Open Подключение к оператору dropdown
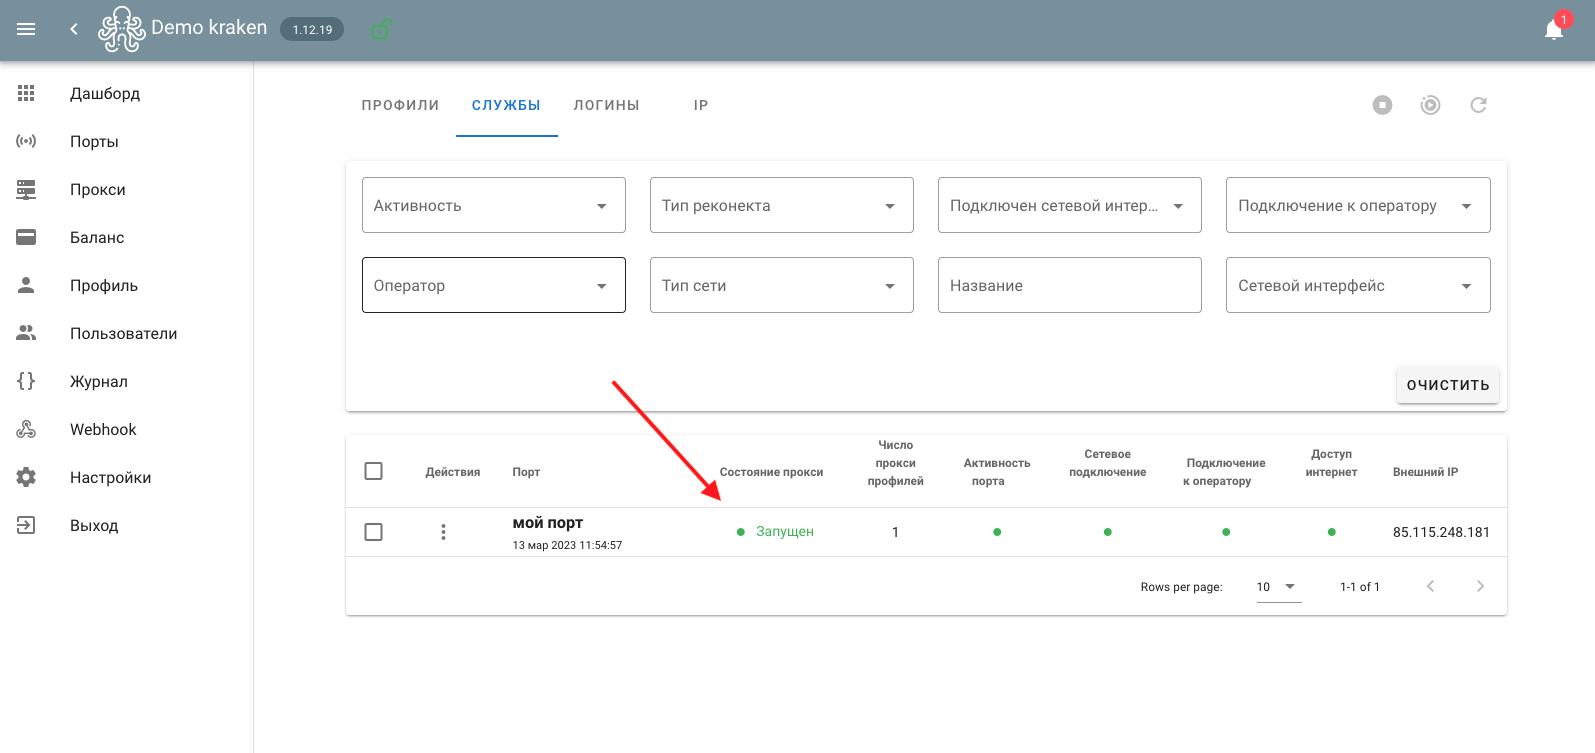 (1358, 205)
